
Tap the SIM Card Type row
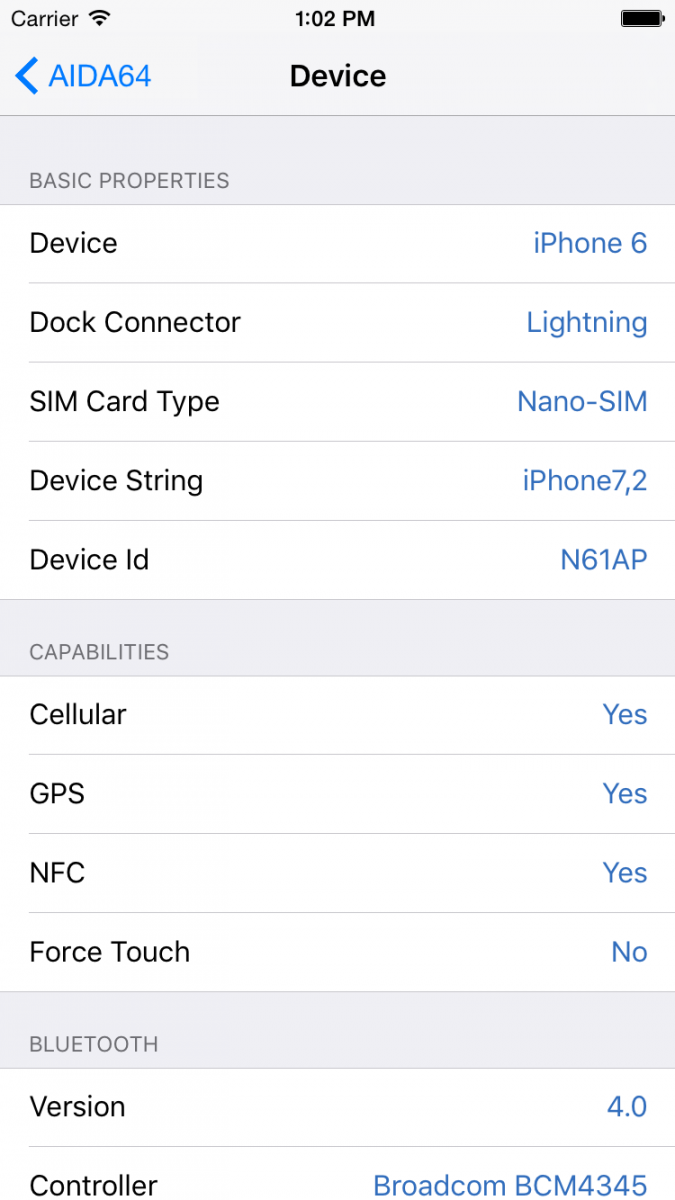pyautogui.click(x=337, y=402)
